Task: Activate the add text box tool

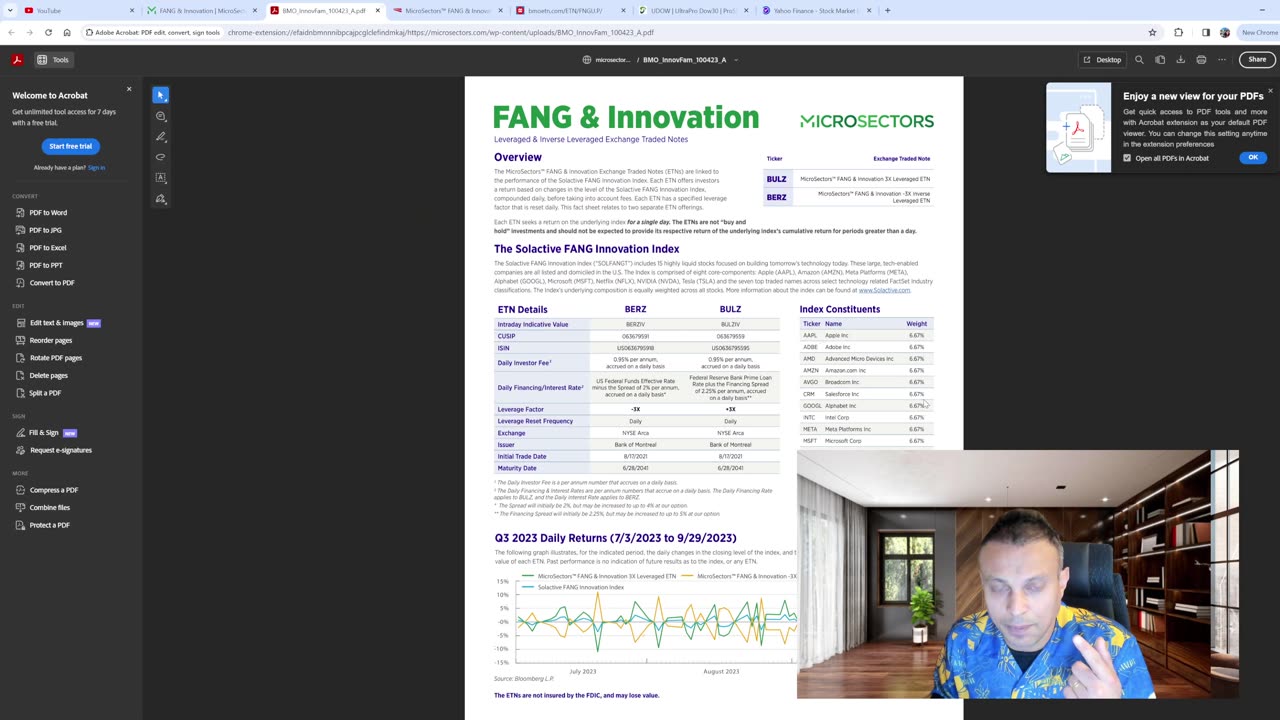Action: tap(160, 178)
